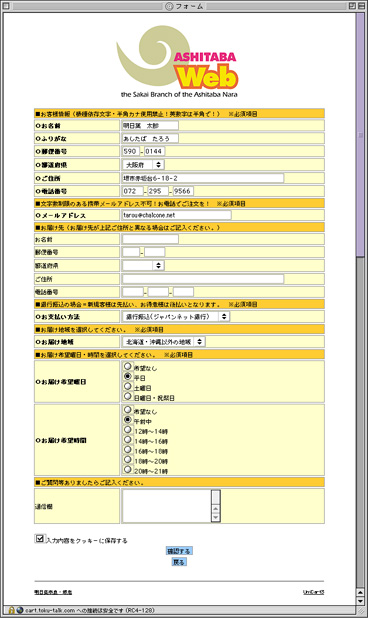
Task: Click the vertical scrollbar thumb of the window
Action: (360, 134)
